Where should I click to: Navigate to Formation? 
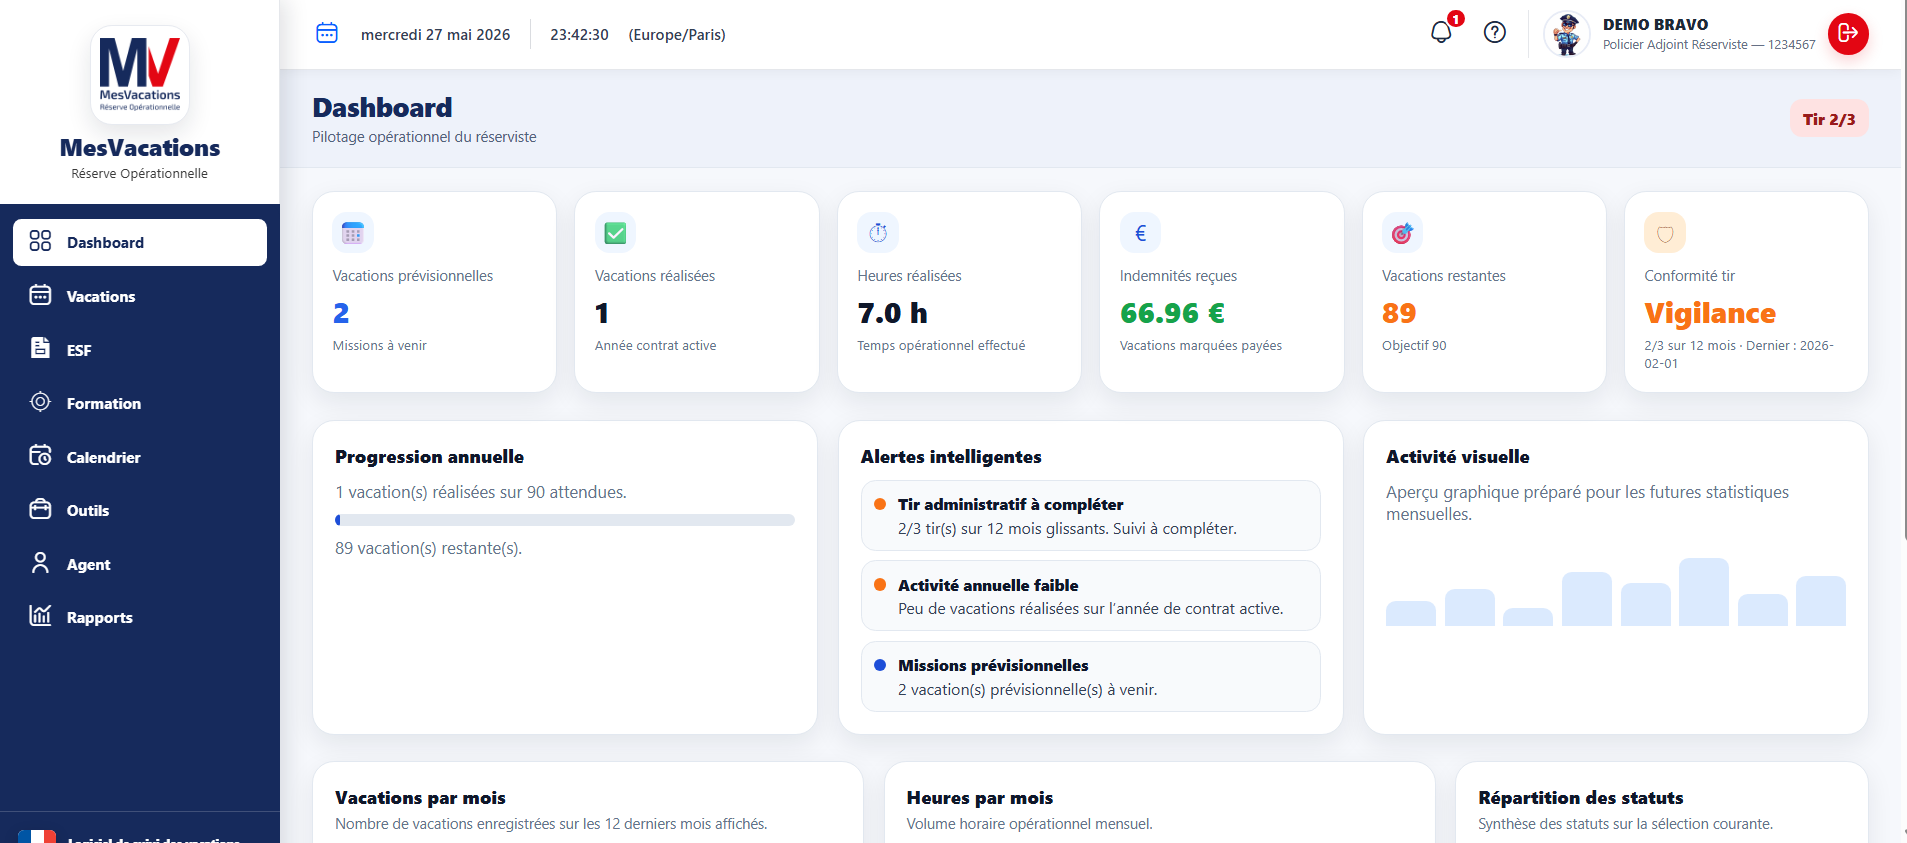point(140,403)
